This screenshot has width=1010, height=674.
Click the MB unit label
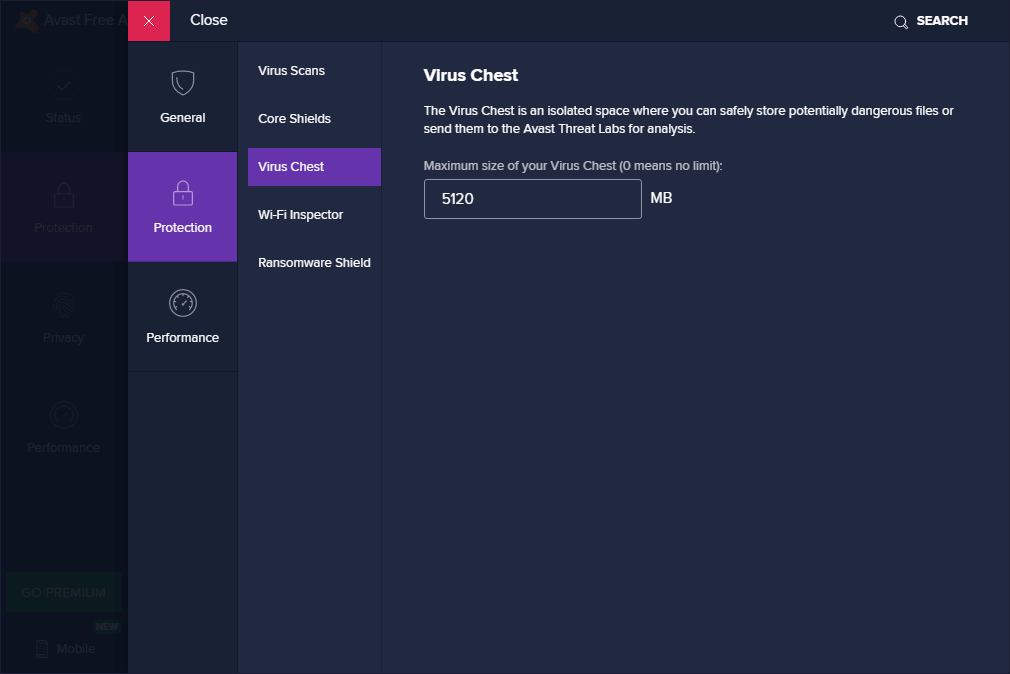click(x=661, y=198)
